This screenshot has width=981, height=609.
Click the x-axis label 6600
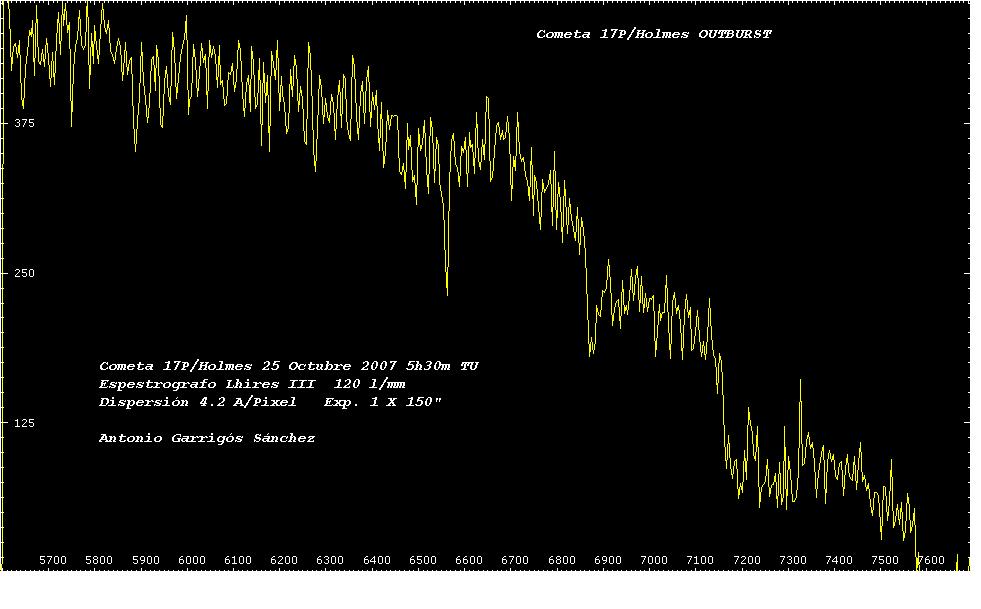[x=469, y=560]
